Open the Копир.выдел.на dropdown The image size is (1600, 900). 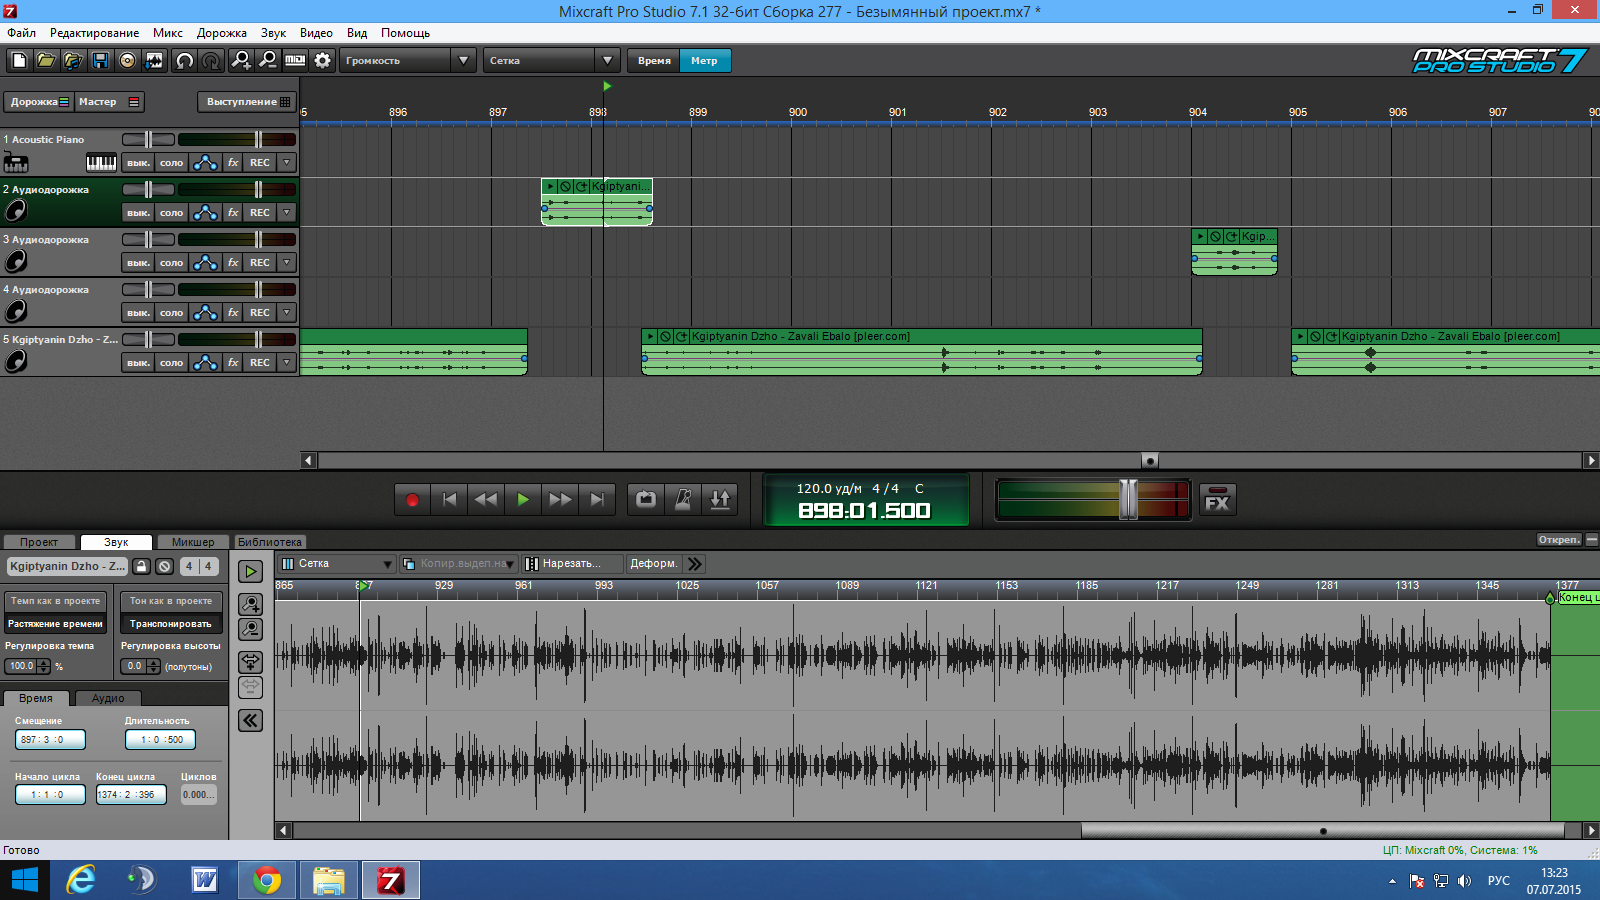[459, 564]
